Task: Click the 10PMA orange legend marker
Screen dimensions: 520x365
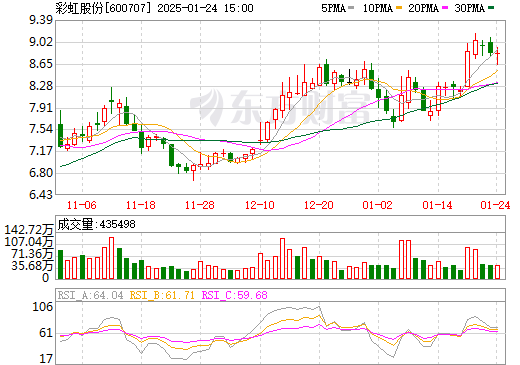Action: click(x=399, y=8)
